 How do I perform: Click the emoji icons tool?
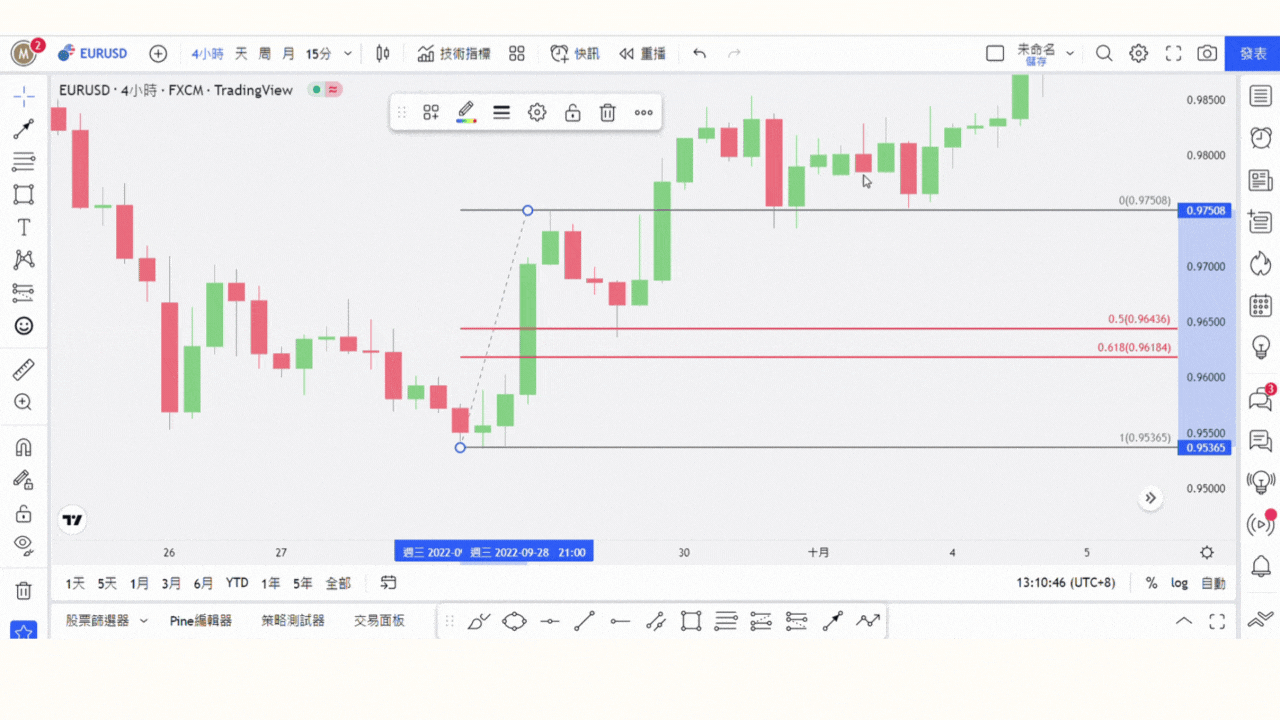[24, 325]
